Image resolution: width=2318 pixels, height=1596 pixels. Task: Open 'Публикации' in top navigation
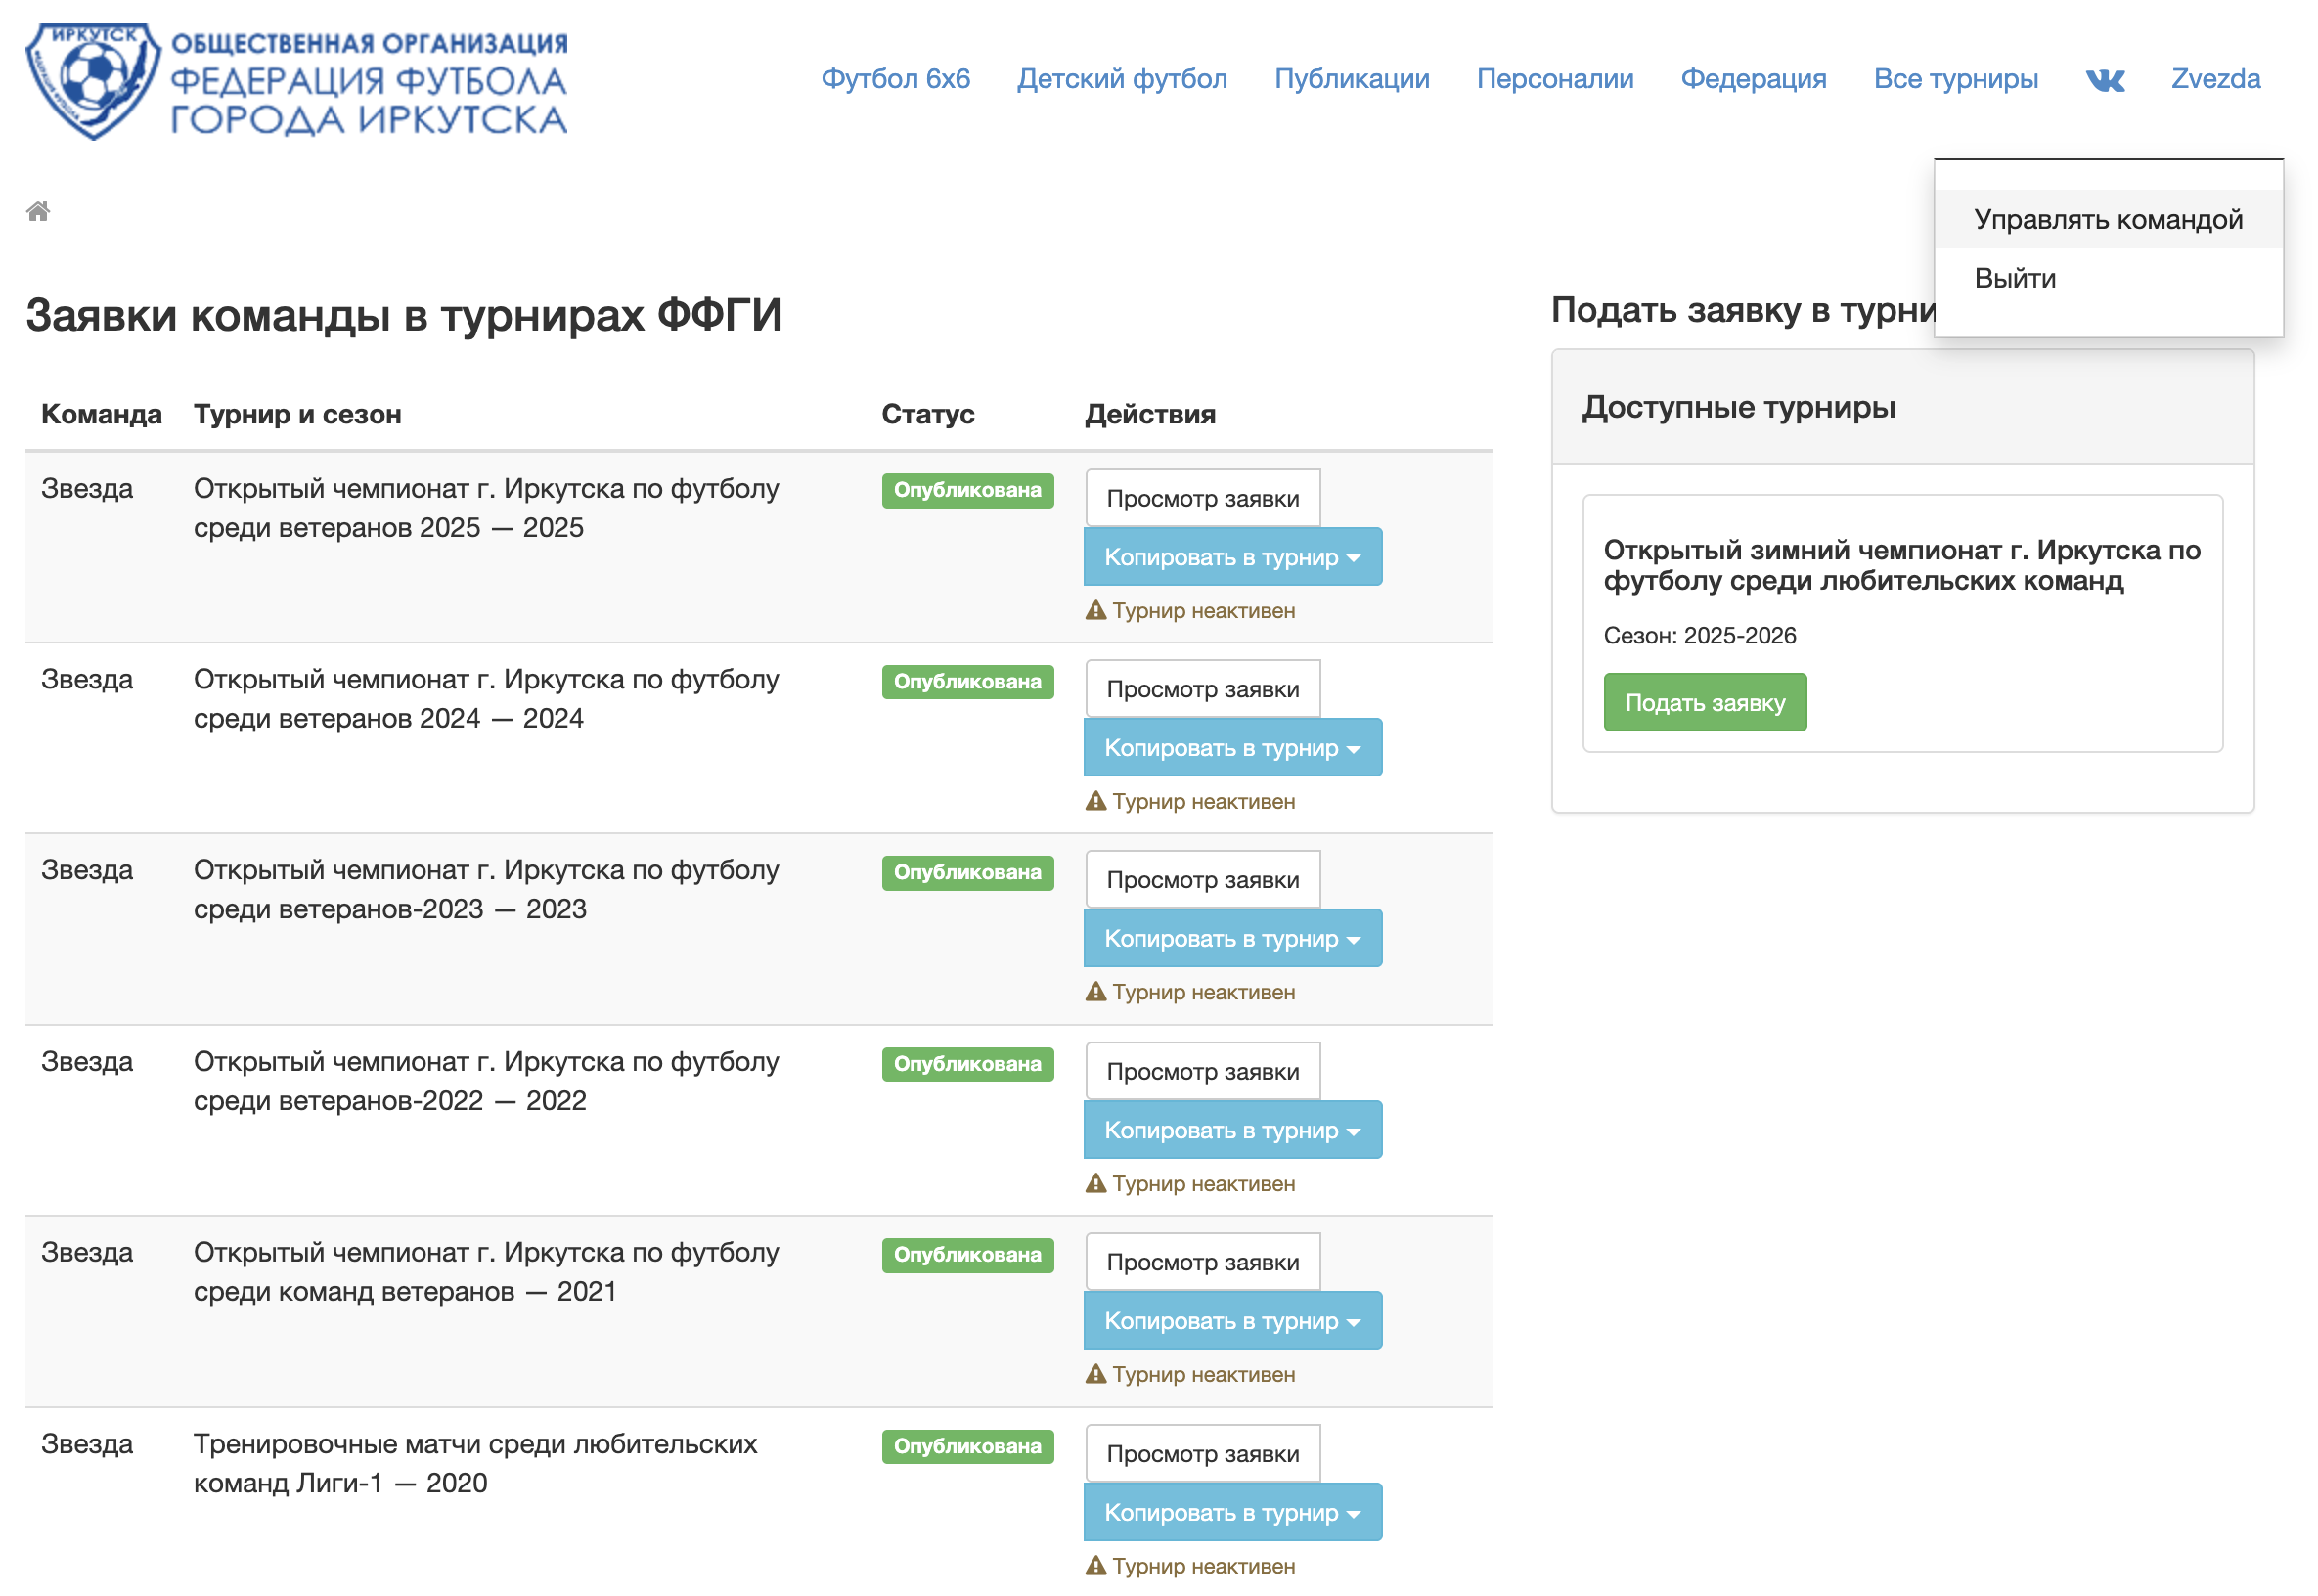(1351, 79)
